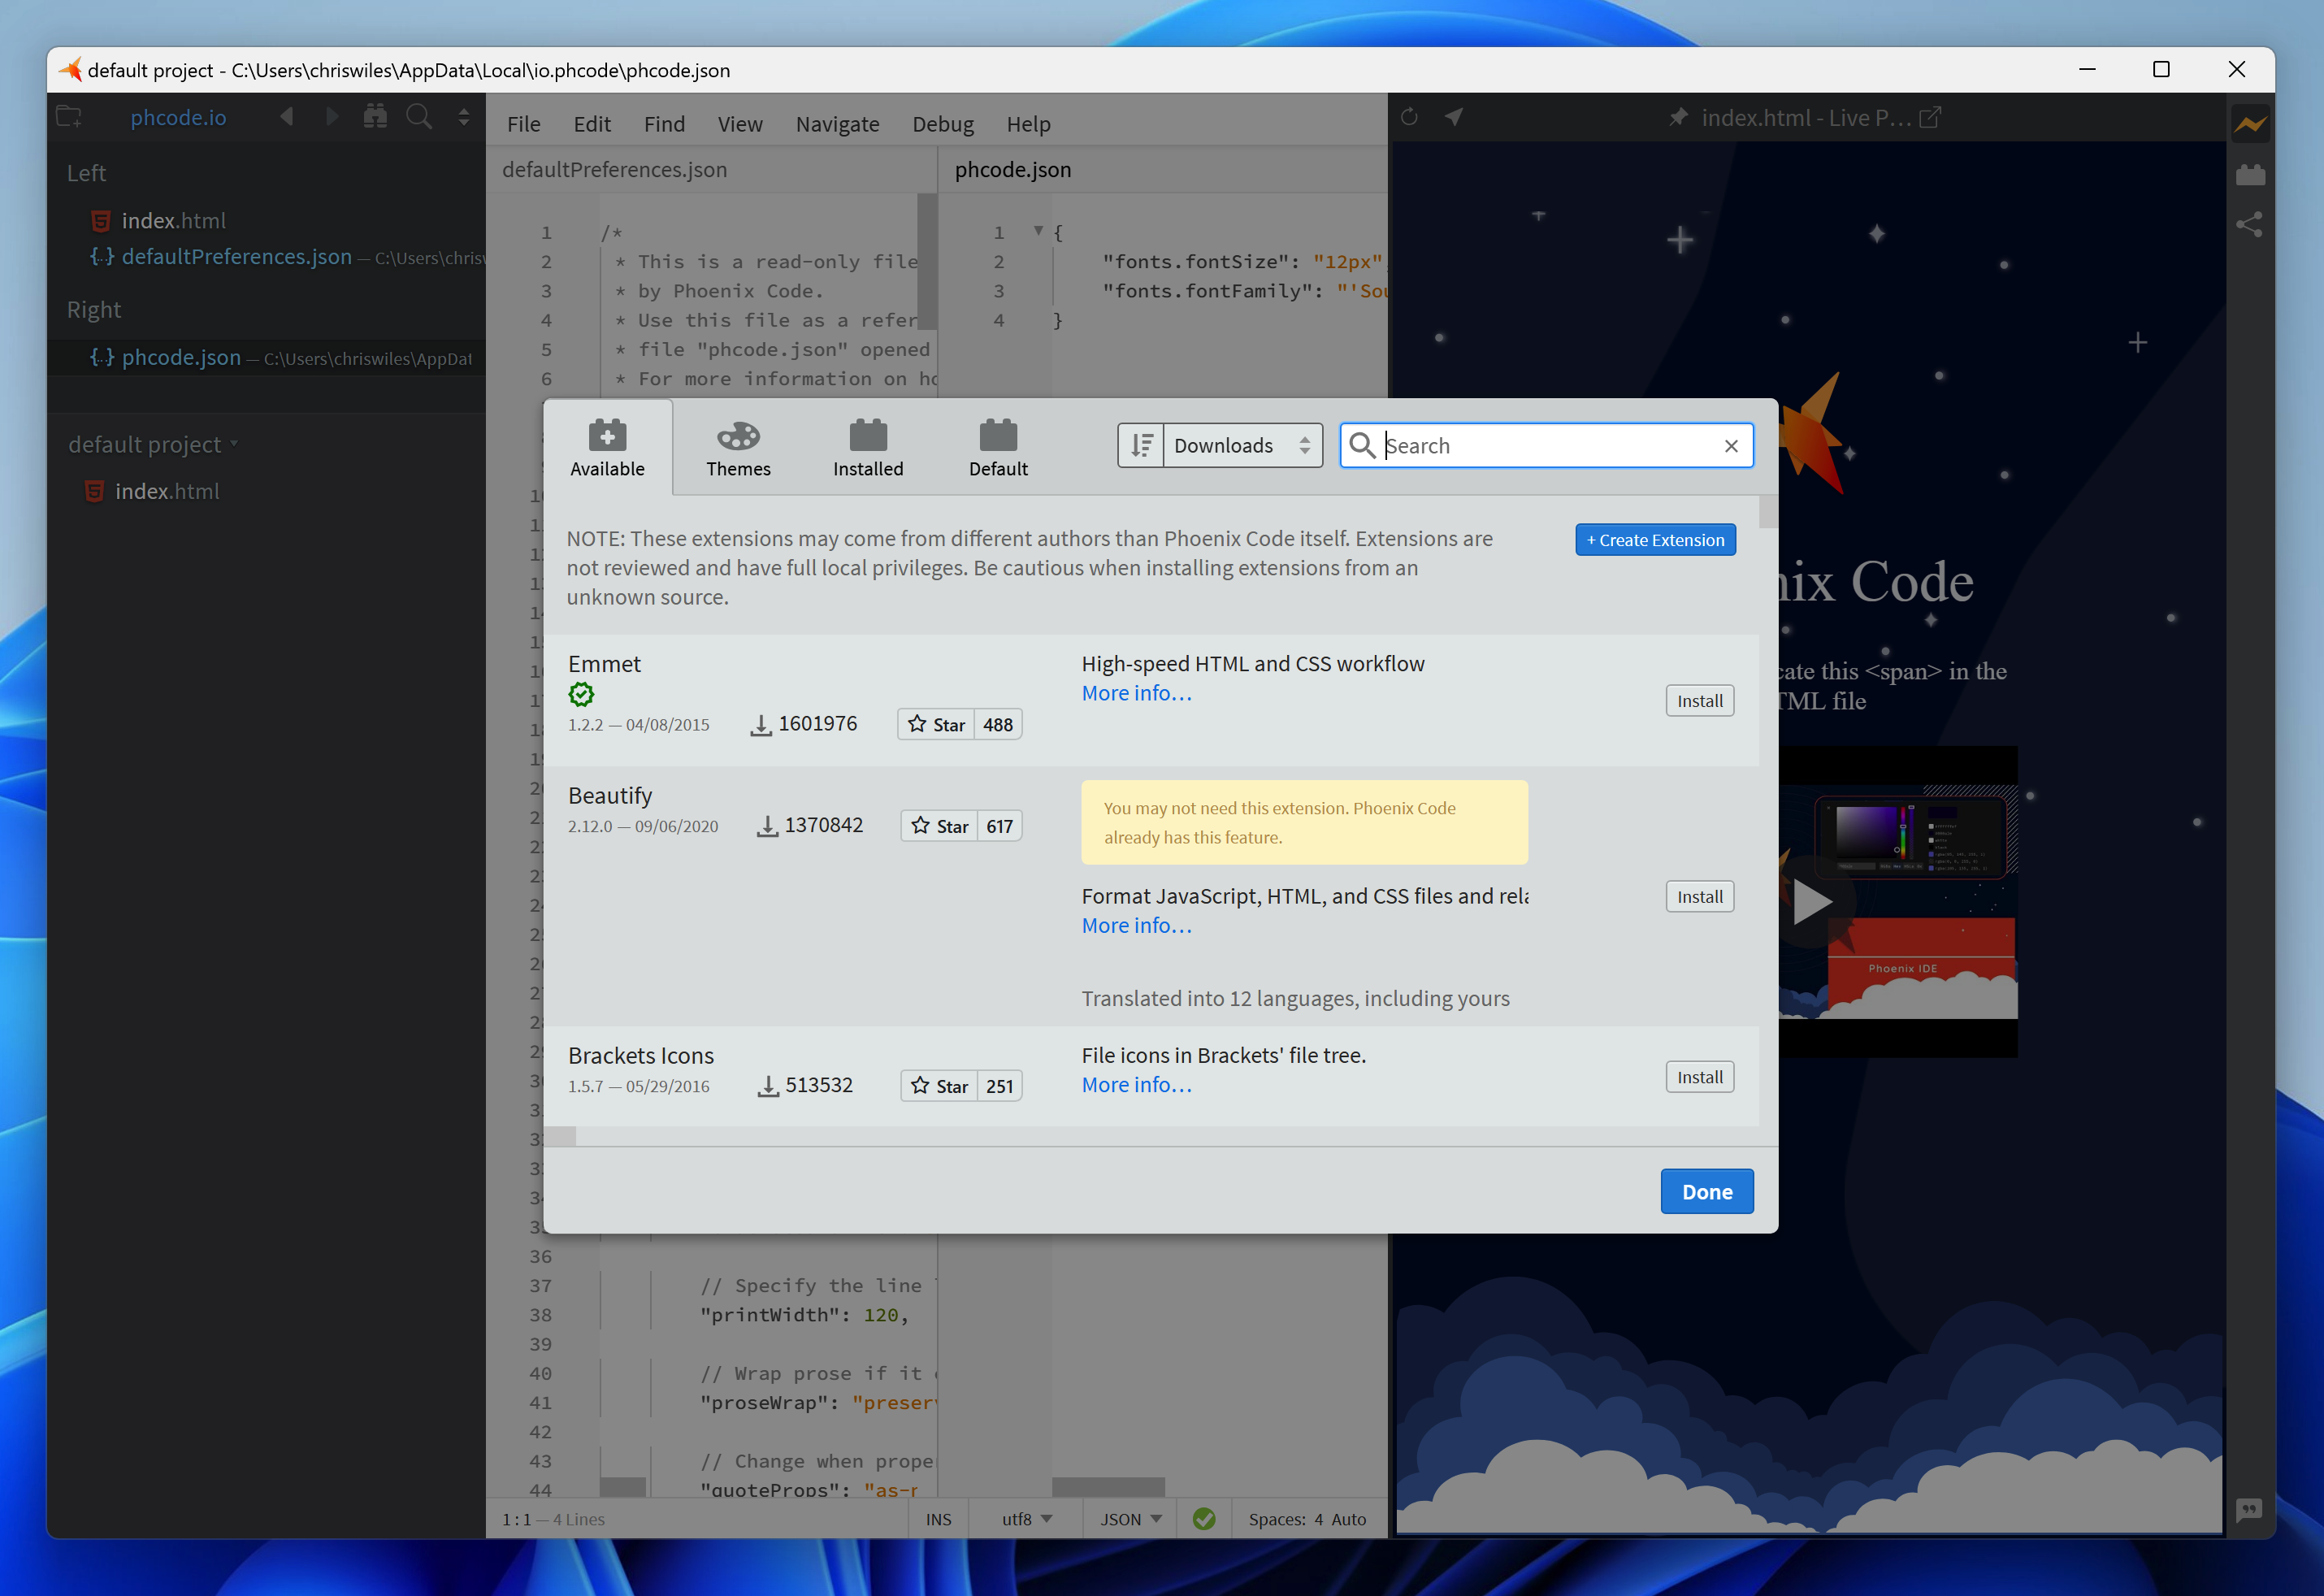Click the Create Extension button
The width and height of the screenshot is (2324, 1596).
[x=1655, y=540]
